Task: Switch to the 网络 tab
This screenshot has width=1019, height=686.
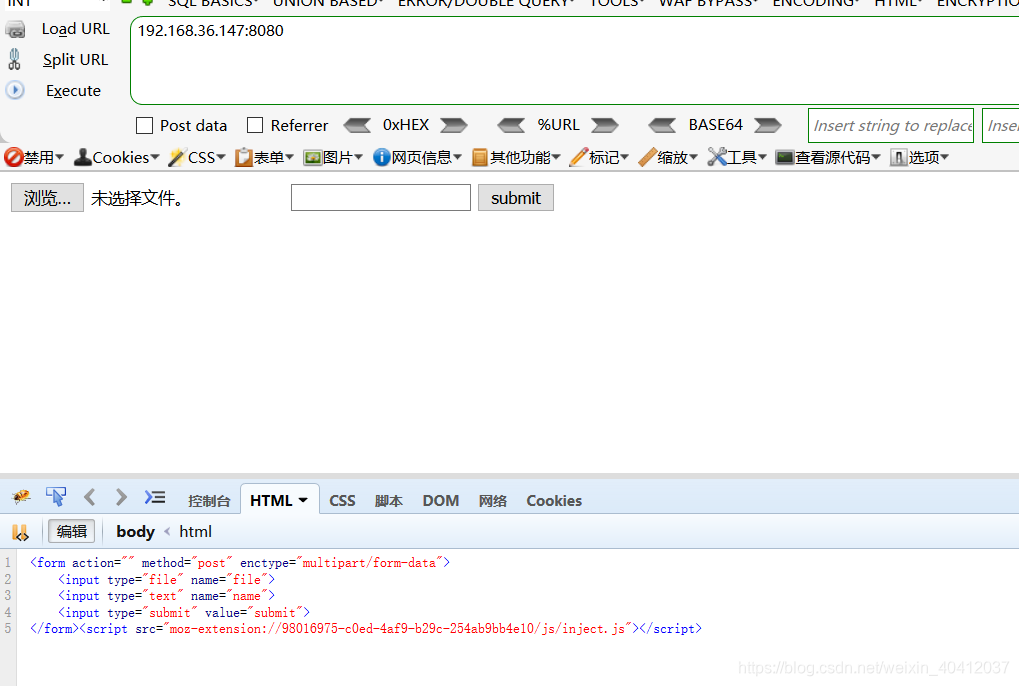Action: point(493,501)
